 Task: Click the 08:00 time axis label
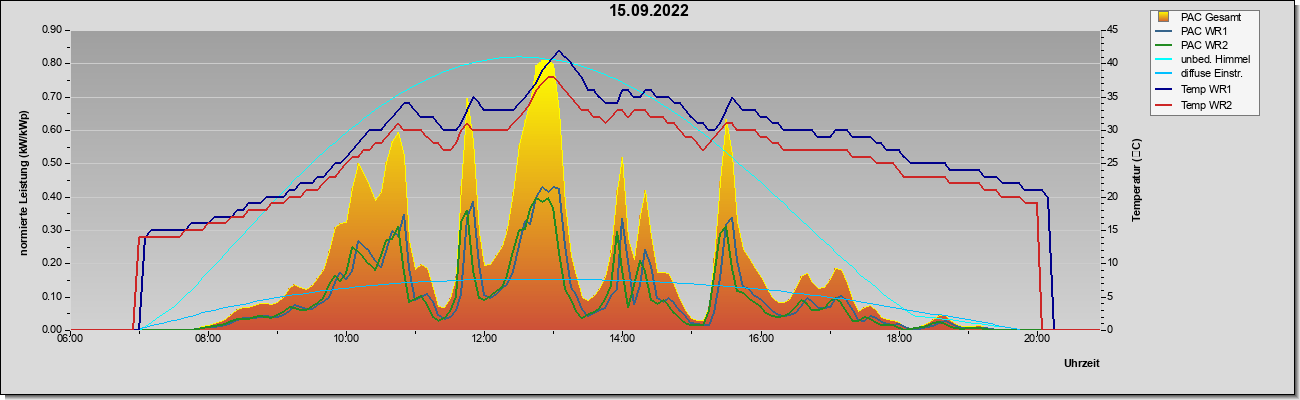coord(208,338)
